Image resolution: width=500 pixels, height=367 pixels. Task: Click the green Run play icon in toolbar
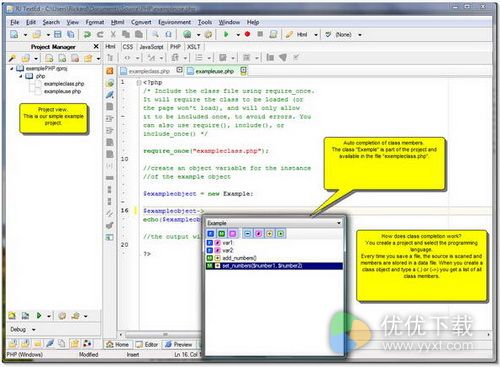click(226, 34)
